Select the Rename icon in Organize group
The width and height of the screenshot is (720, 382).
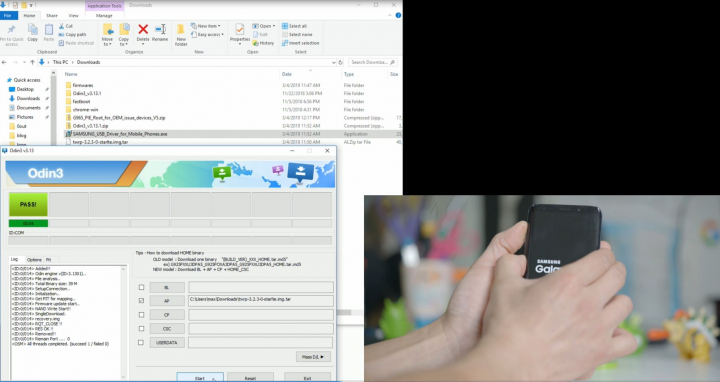[160, 29]
